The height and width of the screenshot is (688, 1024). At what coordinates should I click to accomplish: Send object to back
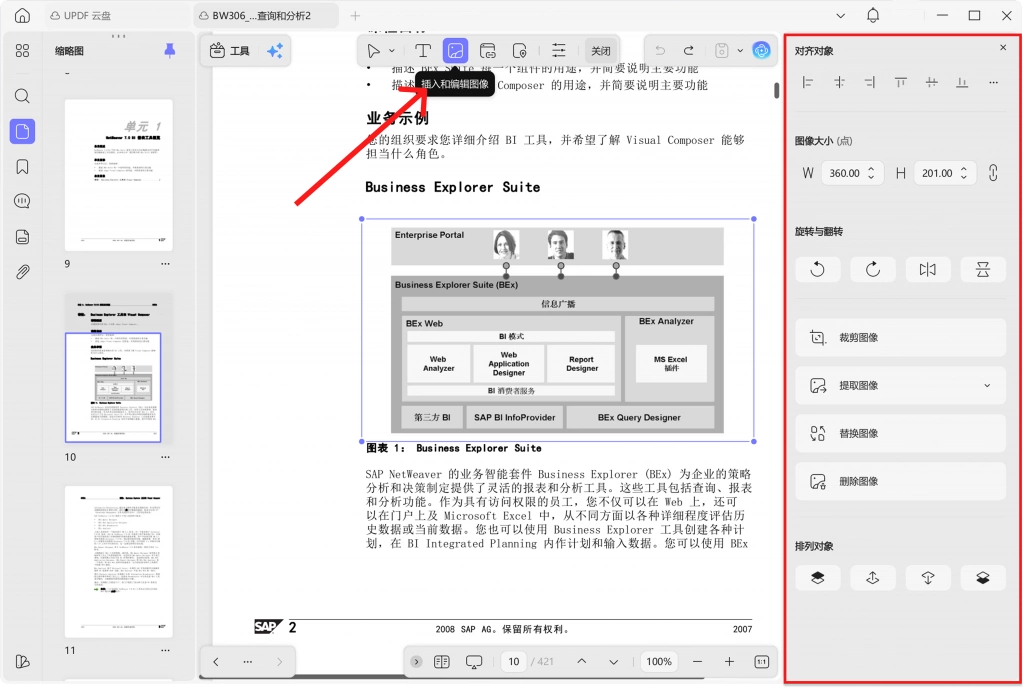point(983,578)
